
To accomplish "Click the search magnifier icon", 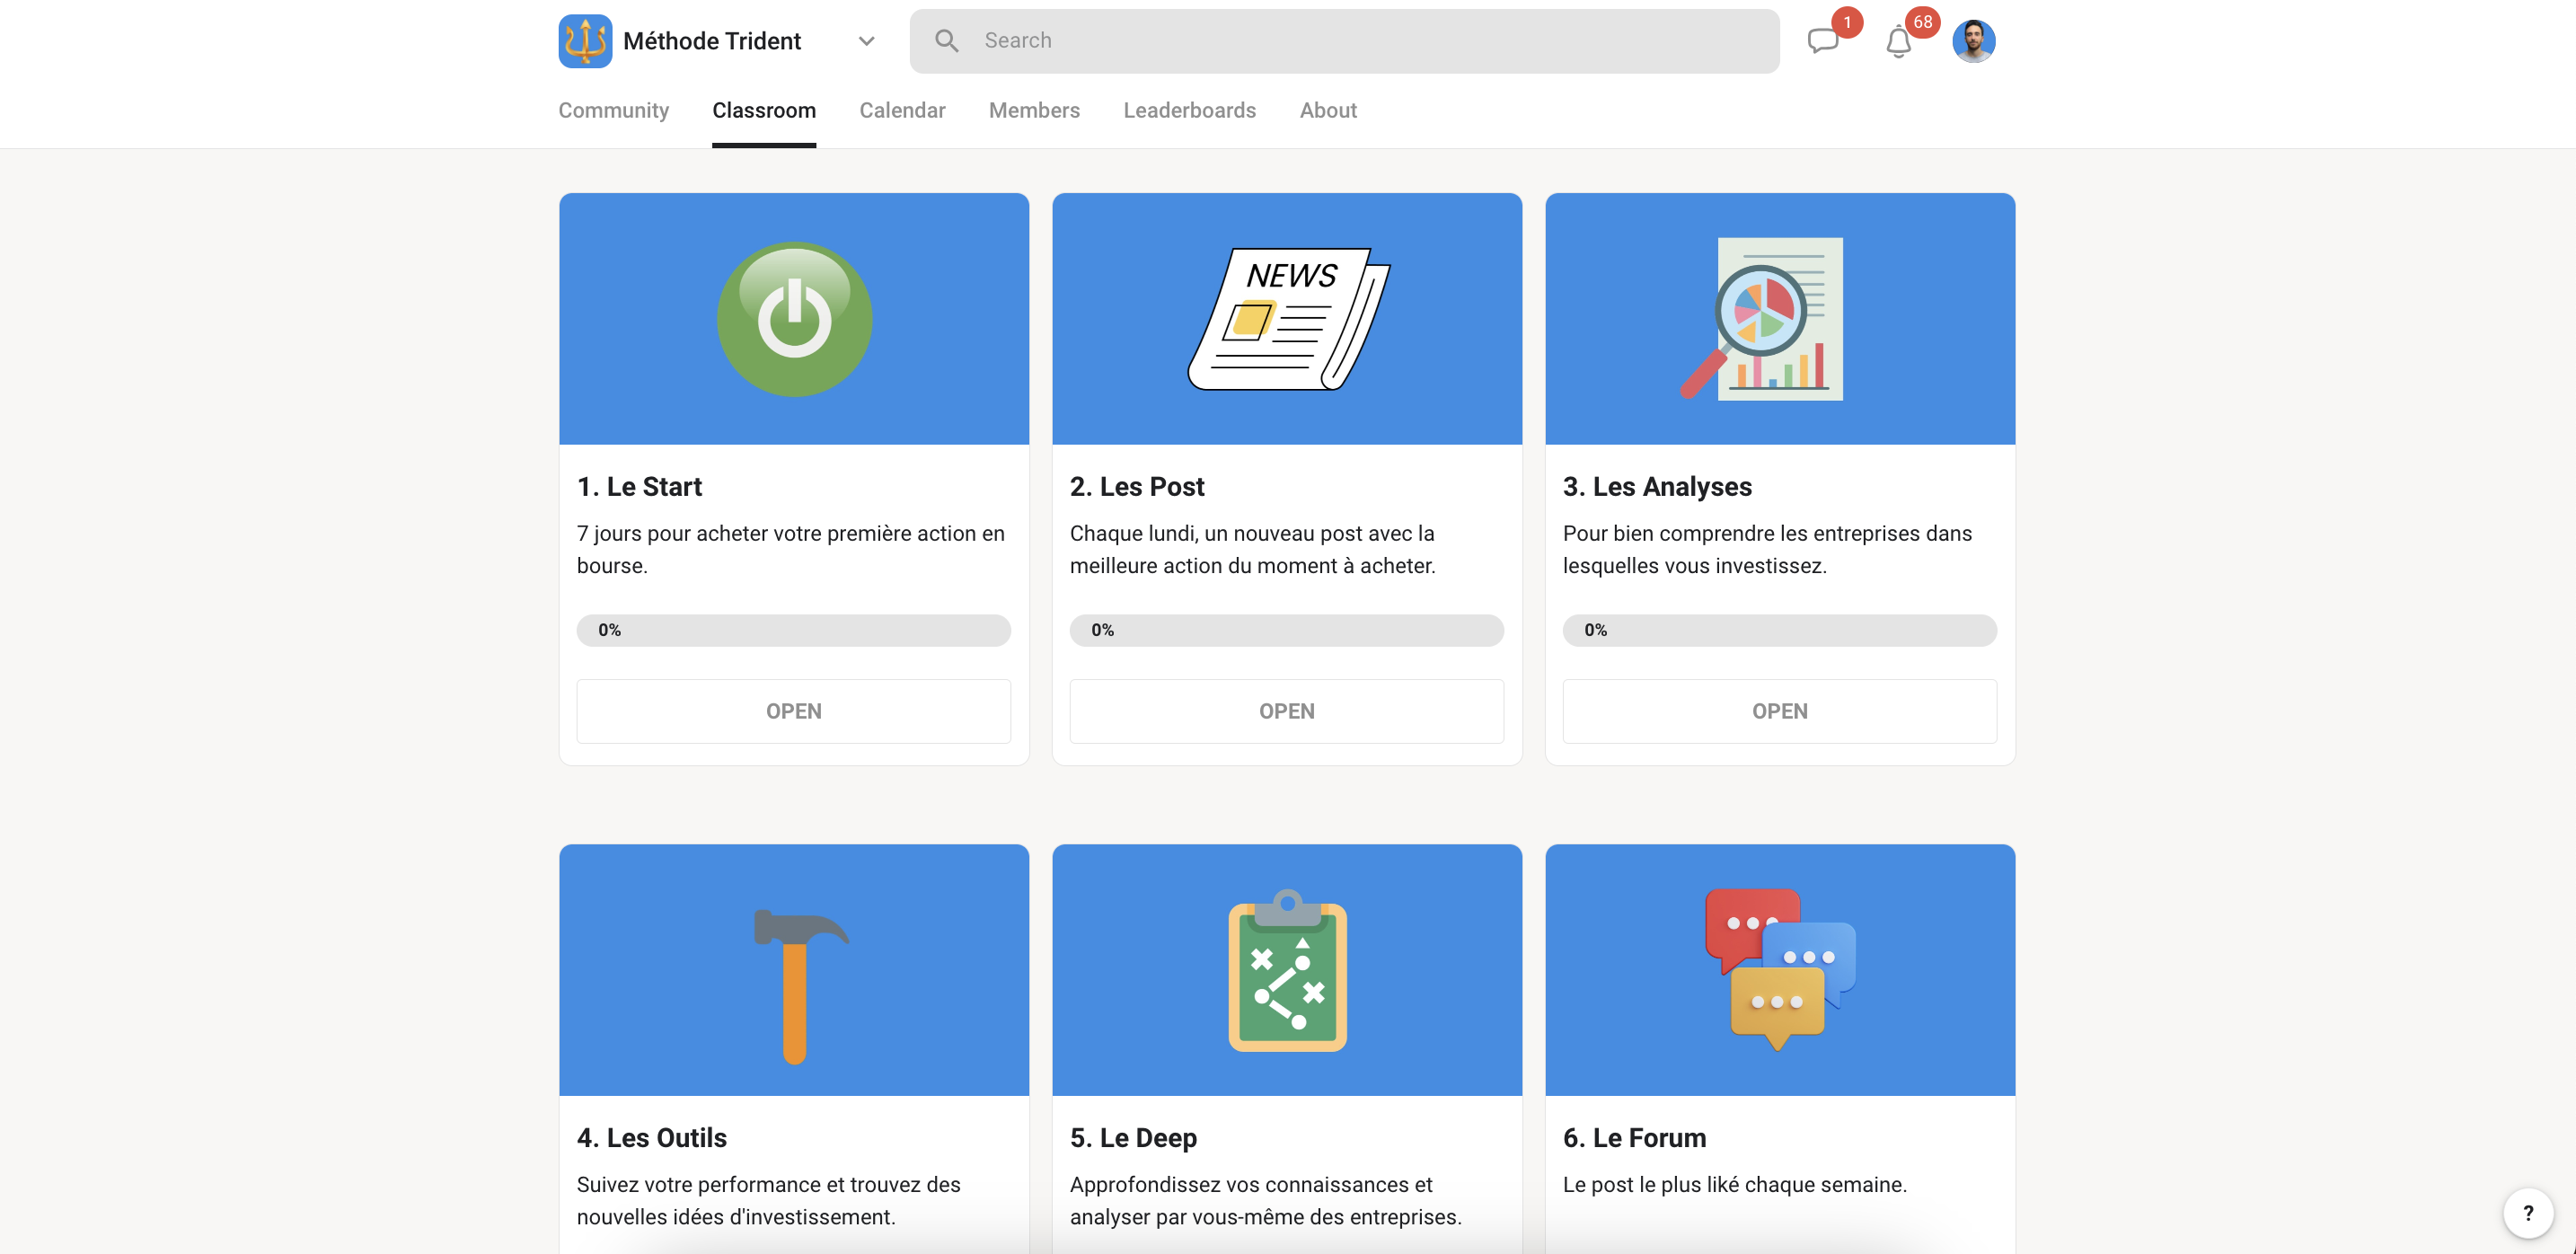I will click(x=946, y=41).
